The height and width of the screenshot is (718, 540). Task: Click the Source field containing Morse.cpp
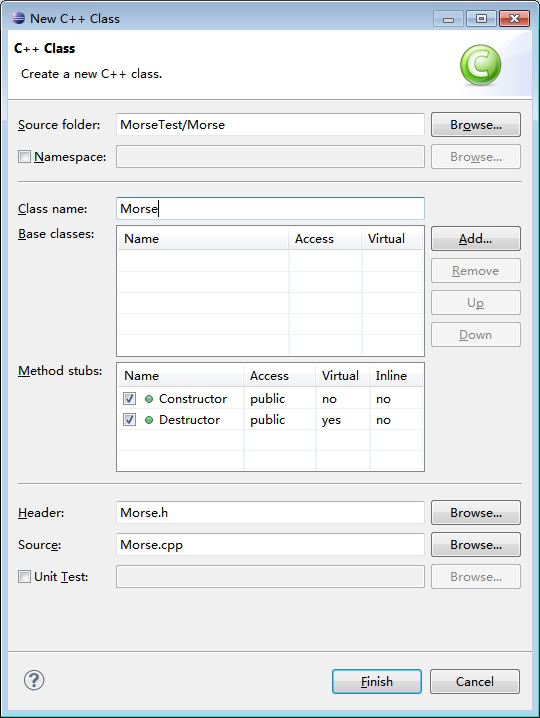[270, 544]
